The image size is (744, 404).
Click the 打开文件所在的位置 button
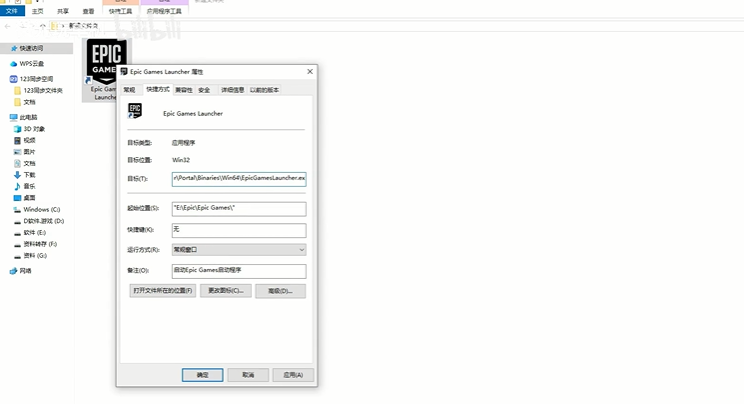[x=162, y=291]
